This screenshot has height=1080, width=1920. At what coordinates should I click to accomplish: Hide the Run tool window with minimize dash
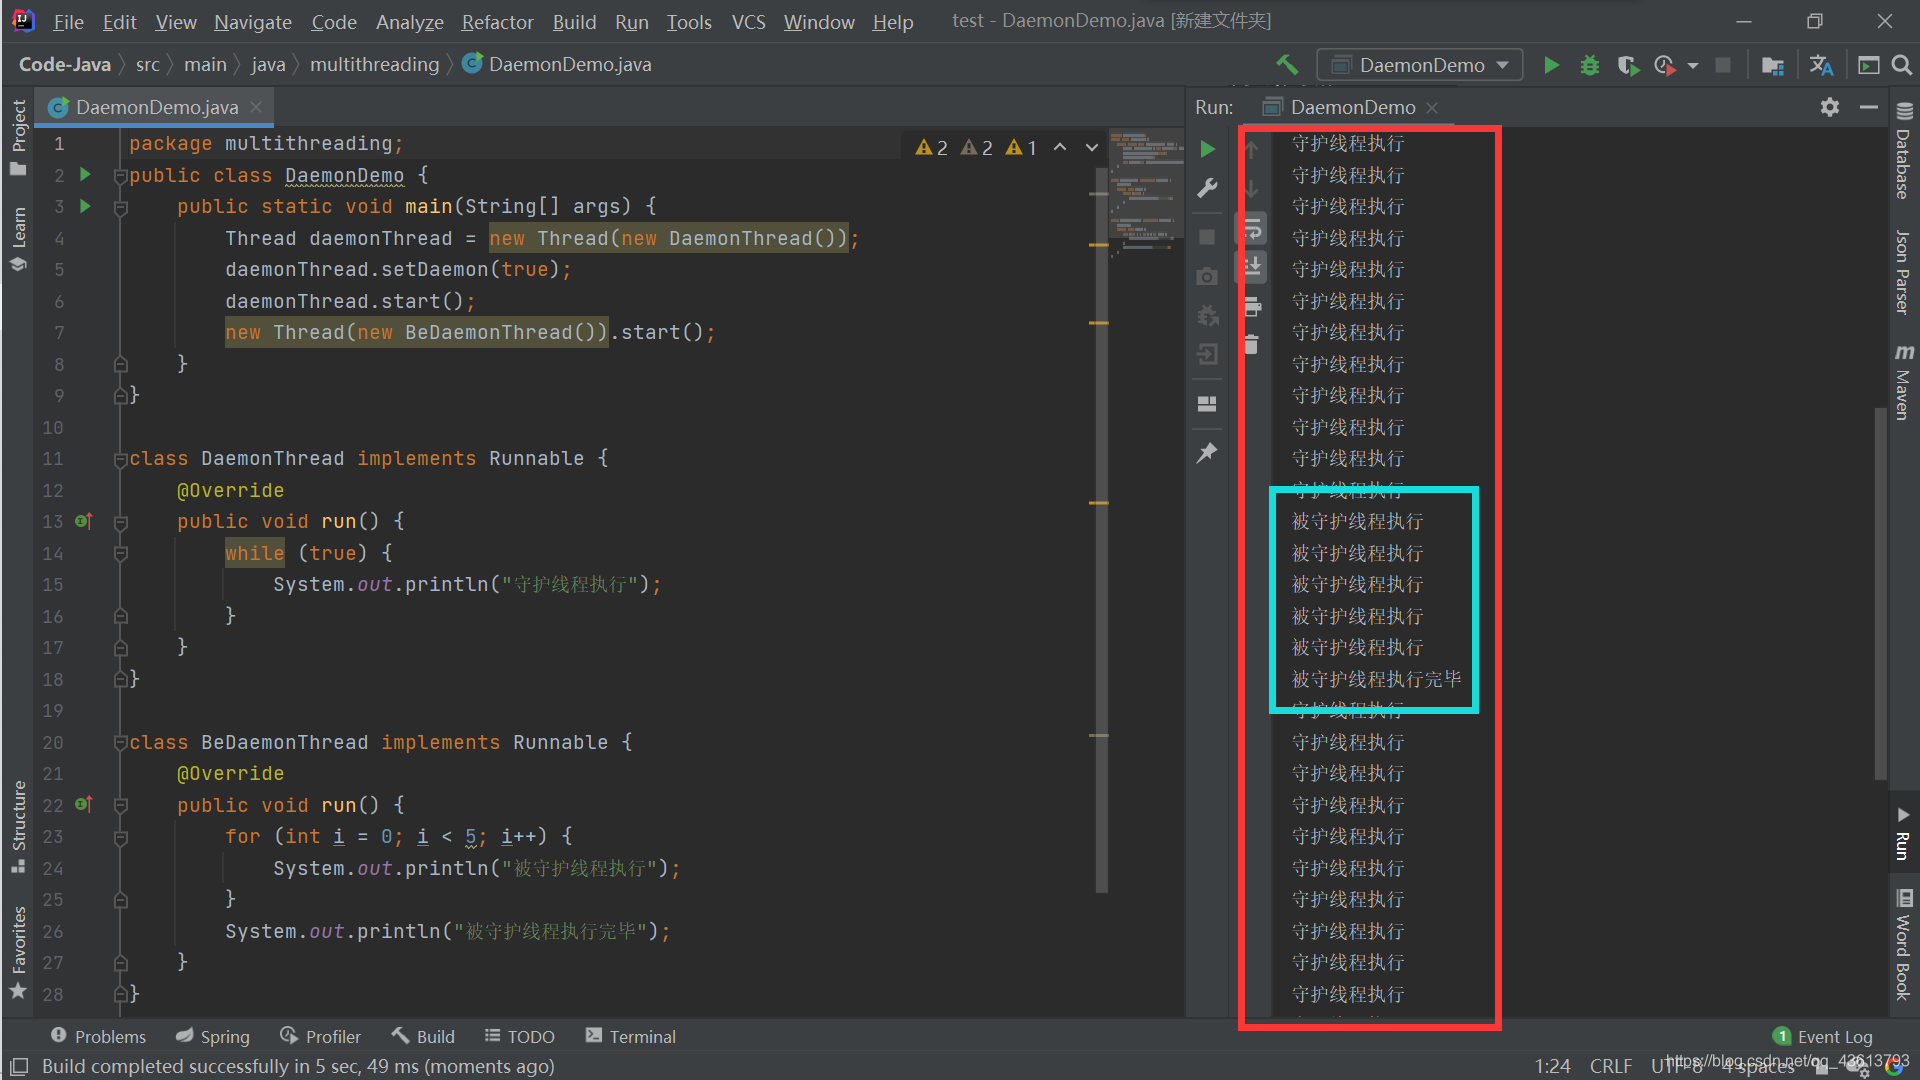[1868, 107]
